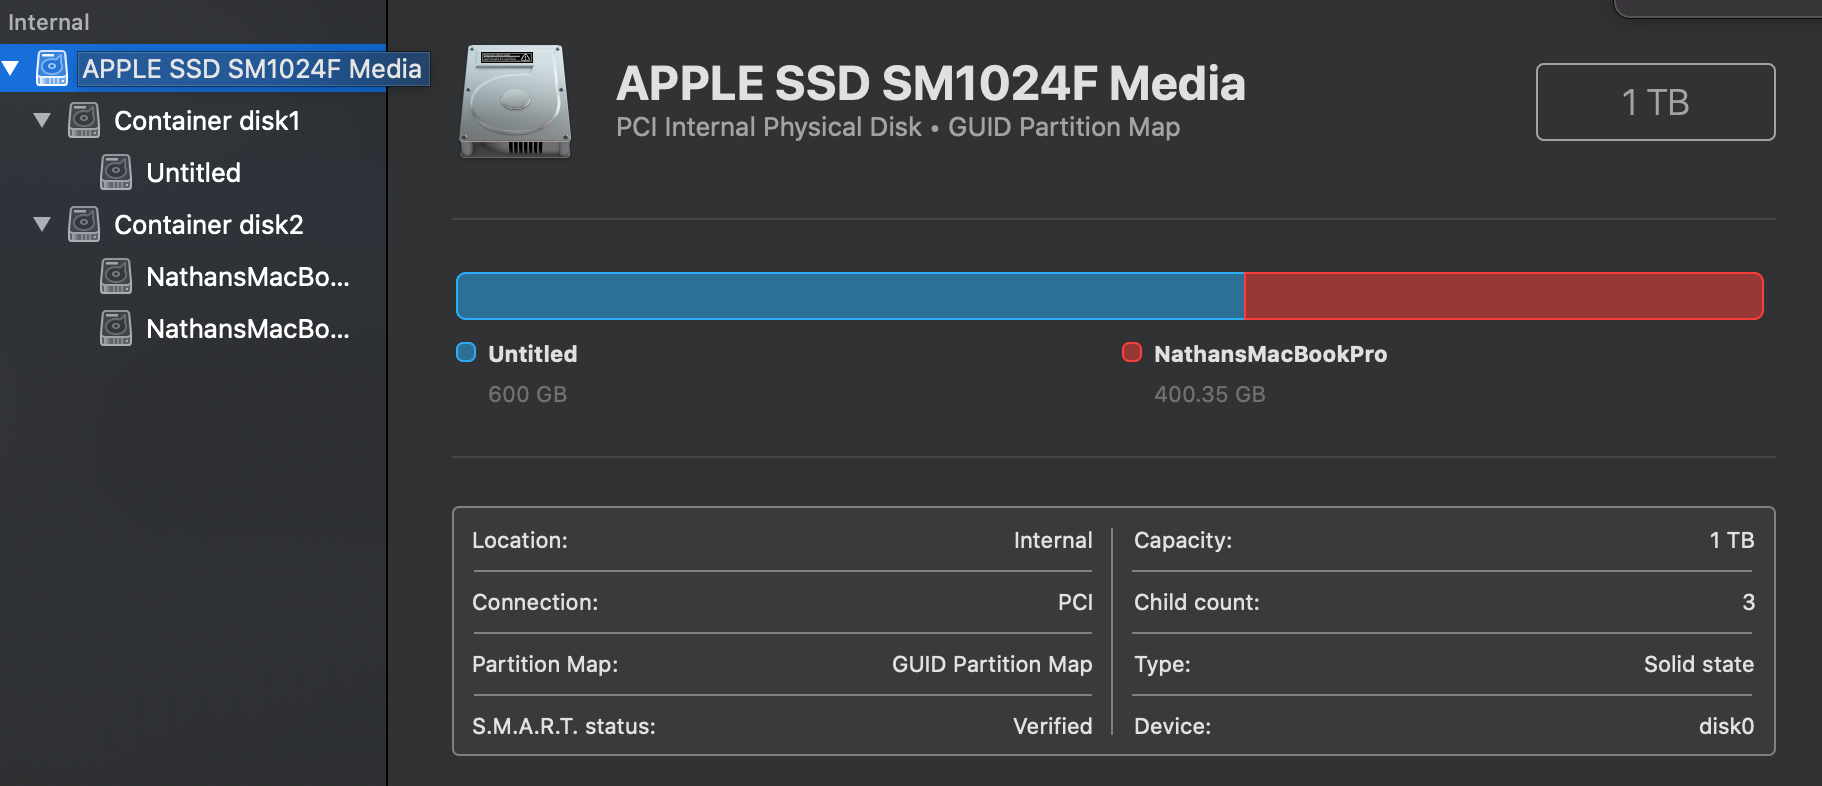Click the Container disk1 drive icon
Screen dimensions: 1822x786
coord(84,121)
